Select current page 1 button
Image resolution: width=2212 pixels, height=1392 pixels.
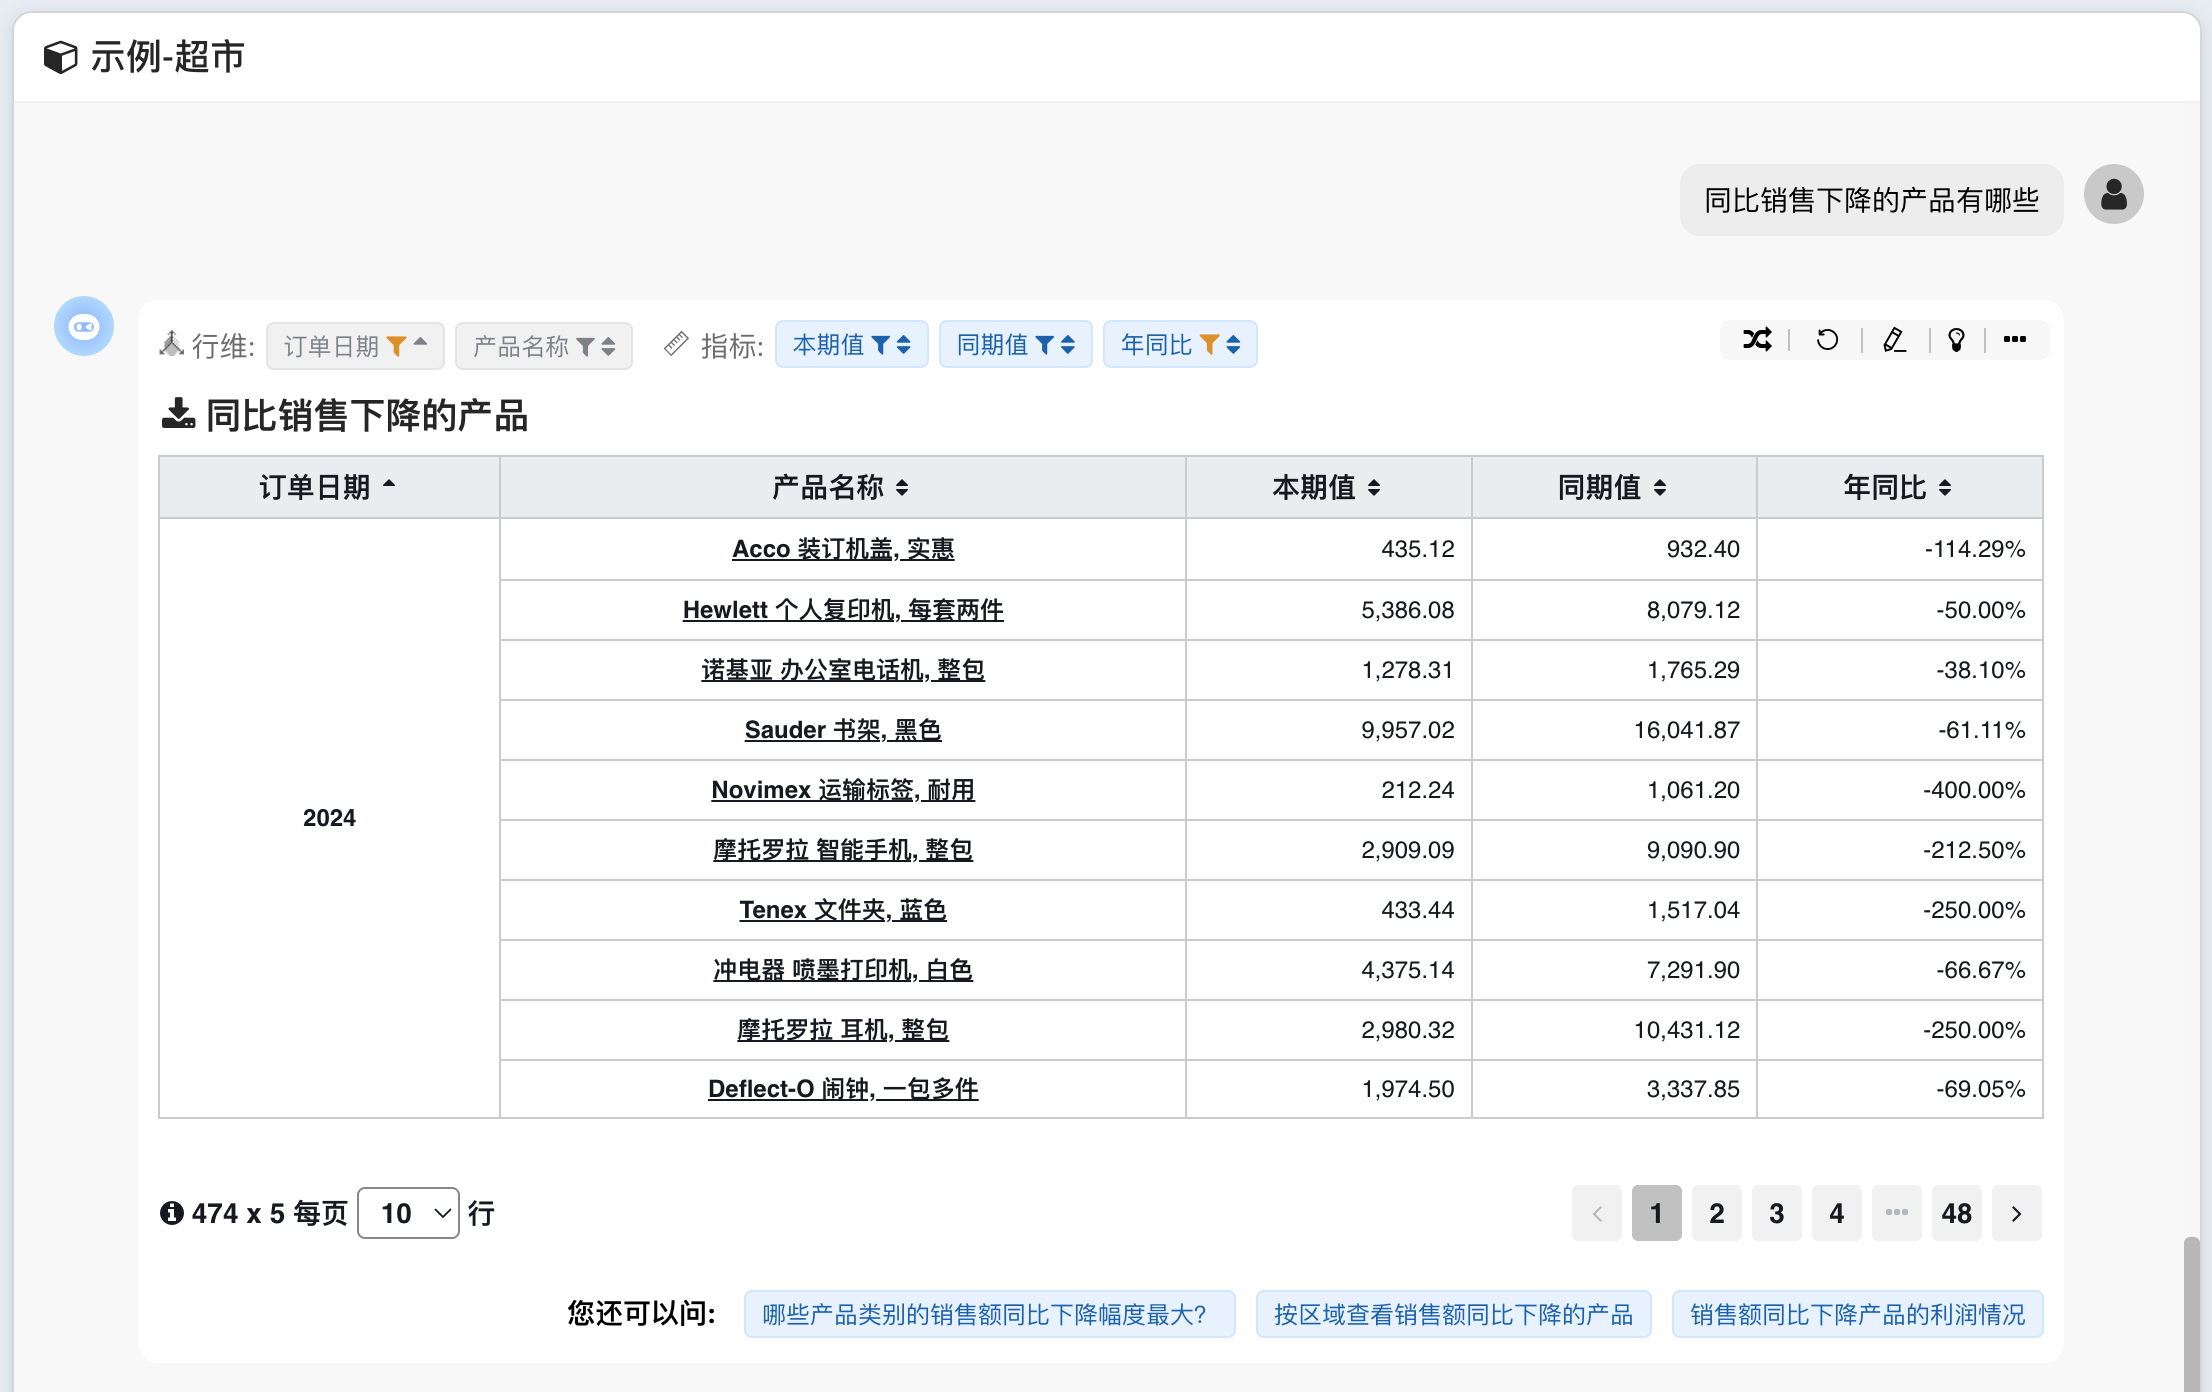[x=1656, y=1213]
